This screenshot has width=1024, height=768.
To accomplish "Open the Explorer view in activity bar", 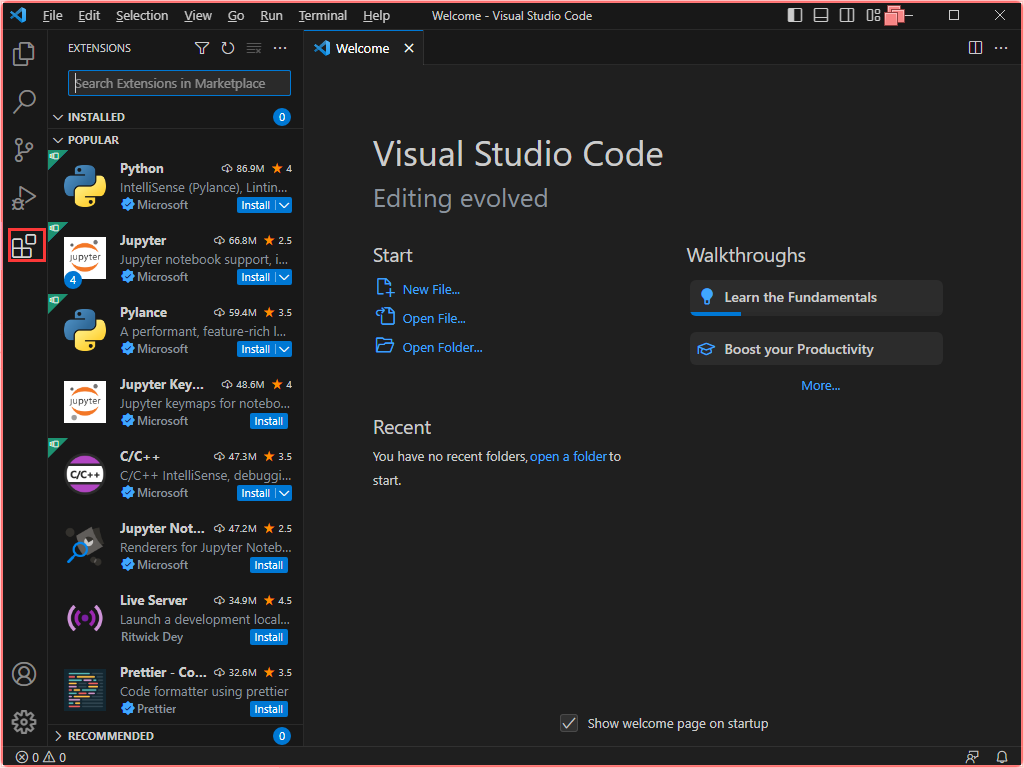I will pos(24,54).
